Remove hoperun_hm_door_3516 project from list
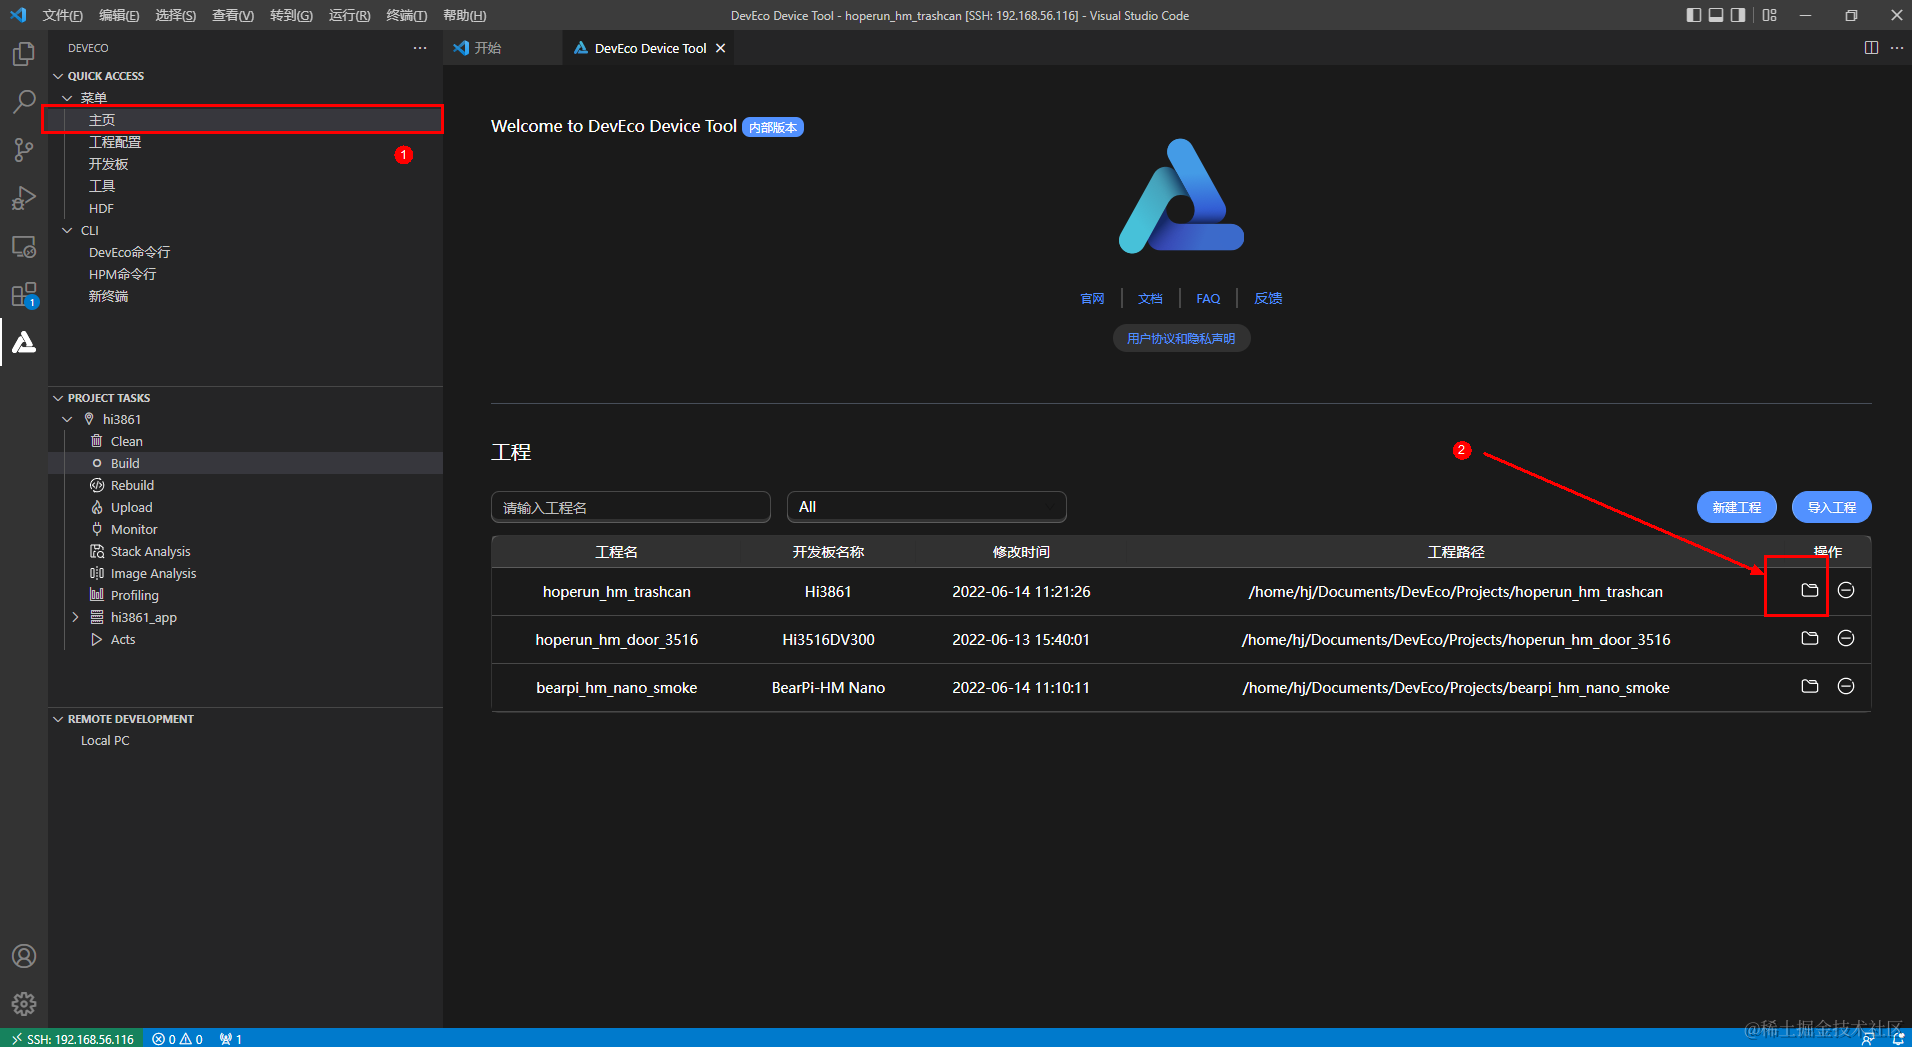This screenshot has width=1912, height=1047. click(1846, 638)
